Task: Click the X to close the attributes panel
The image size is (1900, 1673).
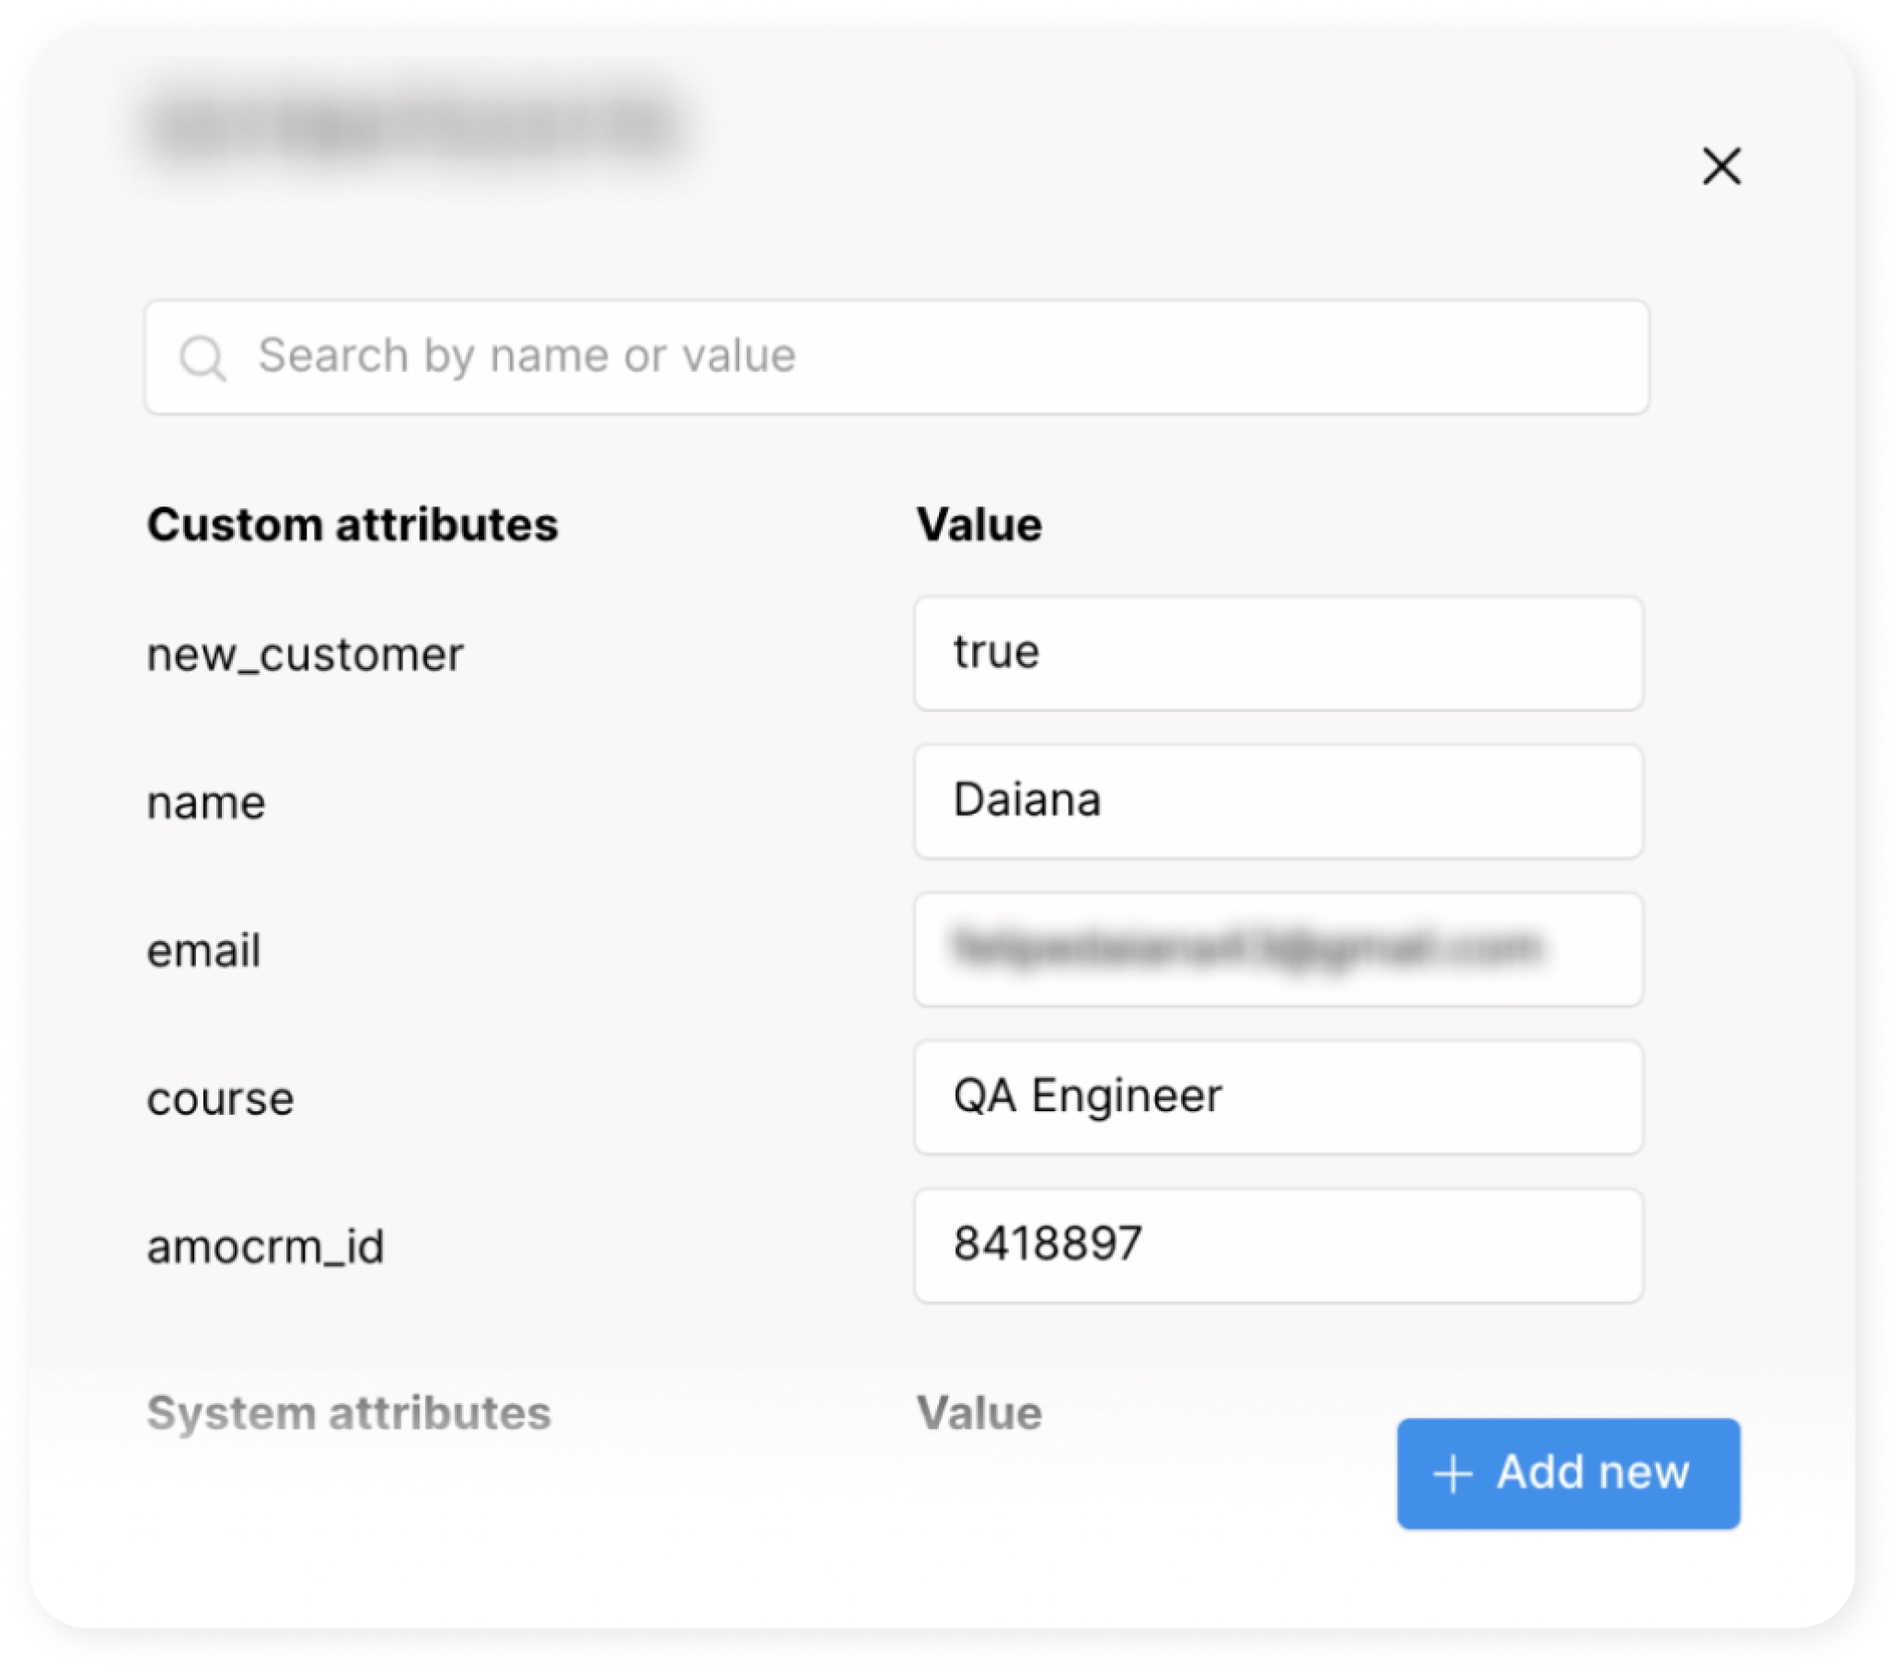Action: (1723, 167)
